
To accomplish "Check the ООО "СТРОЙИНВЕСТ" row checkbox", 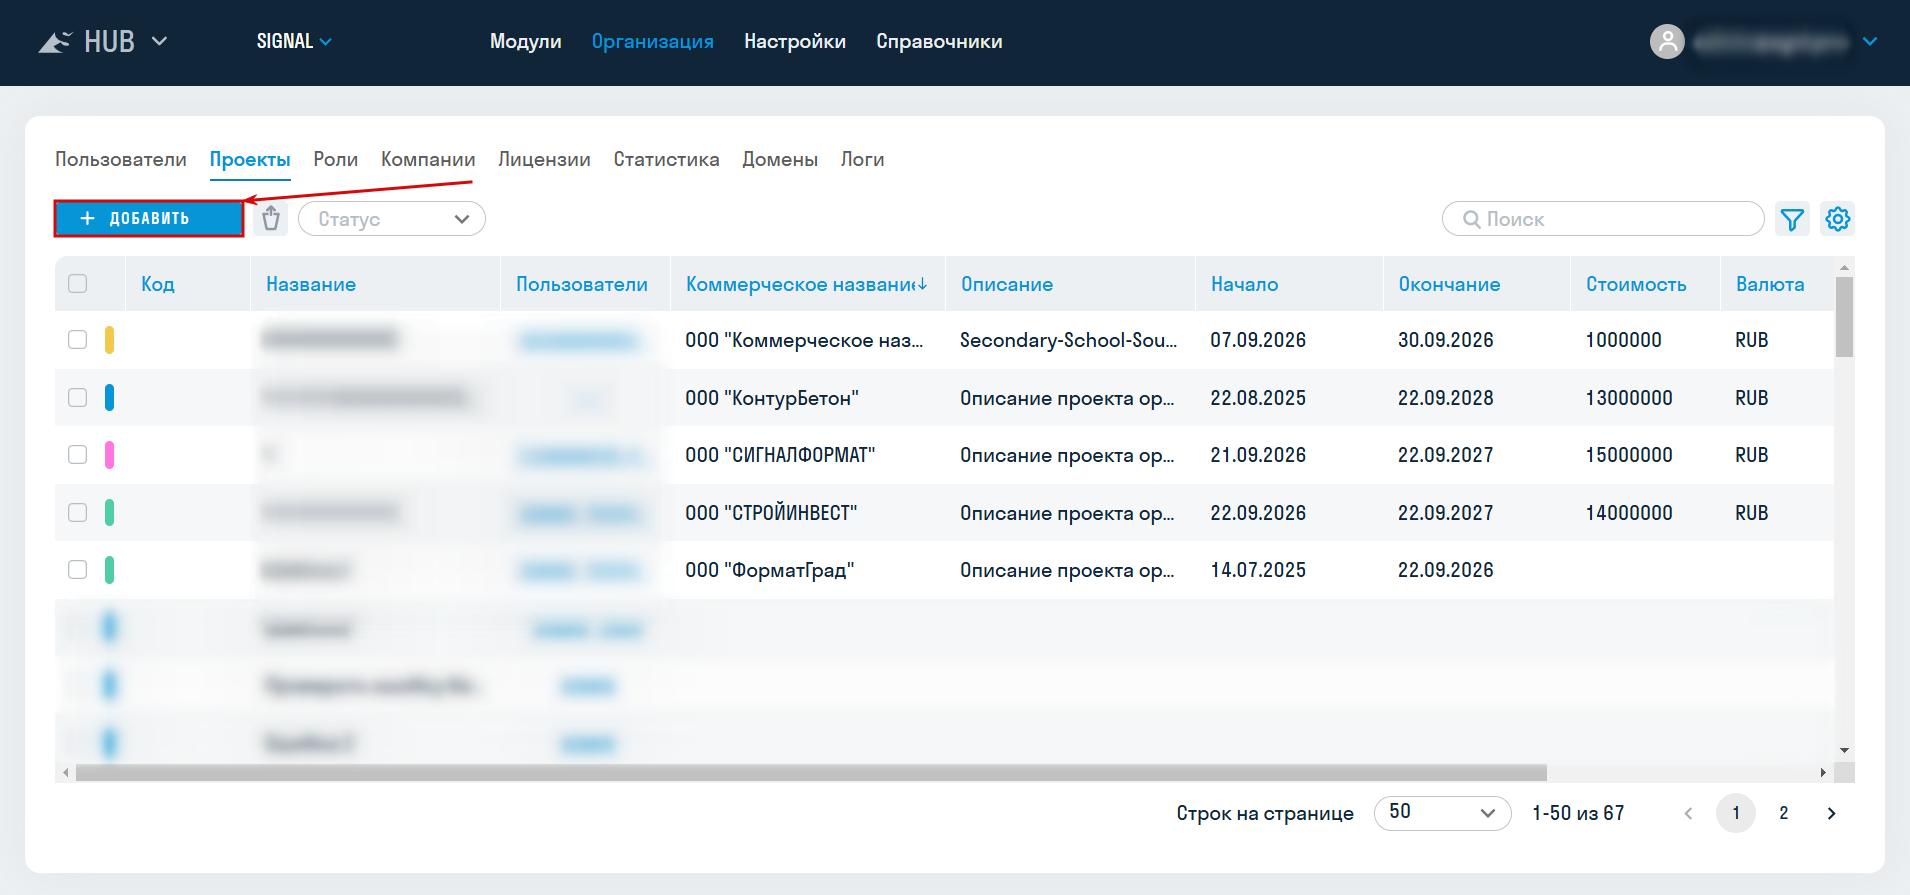I will 78,513.
